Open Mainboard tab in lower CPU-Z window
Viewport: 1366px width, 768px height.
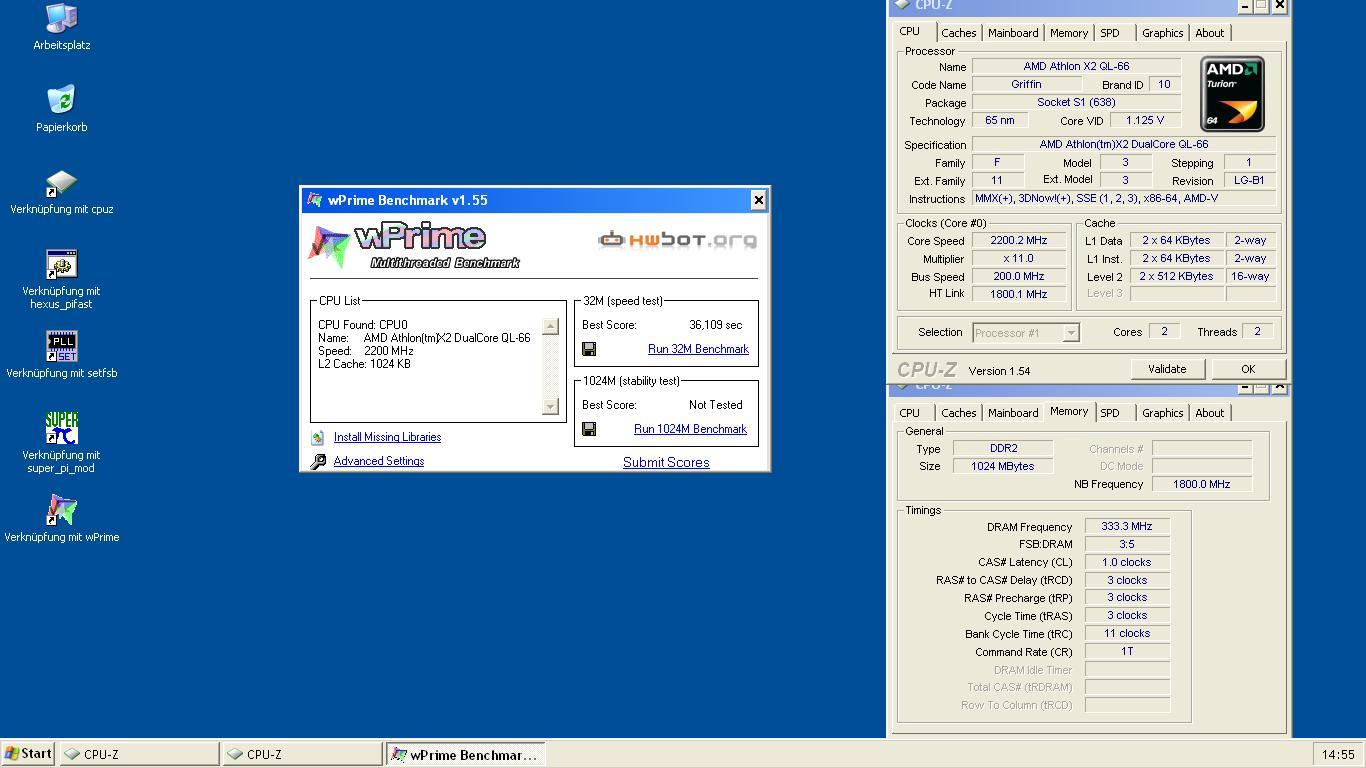pyautogui.click(x=1013, y=413)
